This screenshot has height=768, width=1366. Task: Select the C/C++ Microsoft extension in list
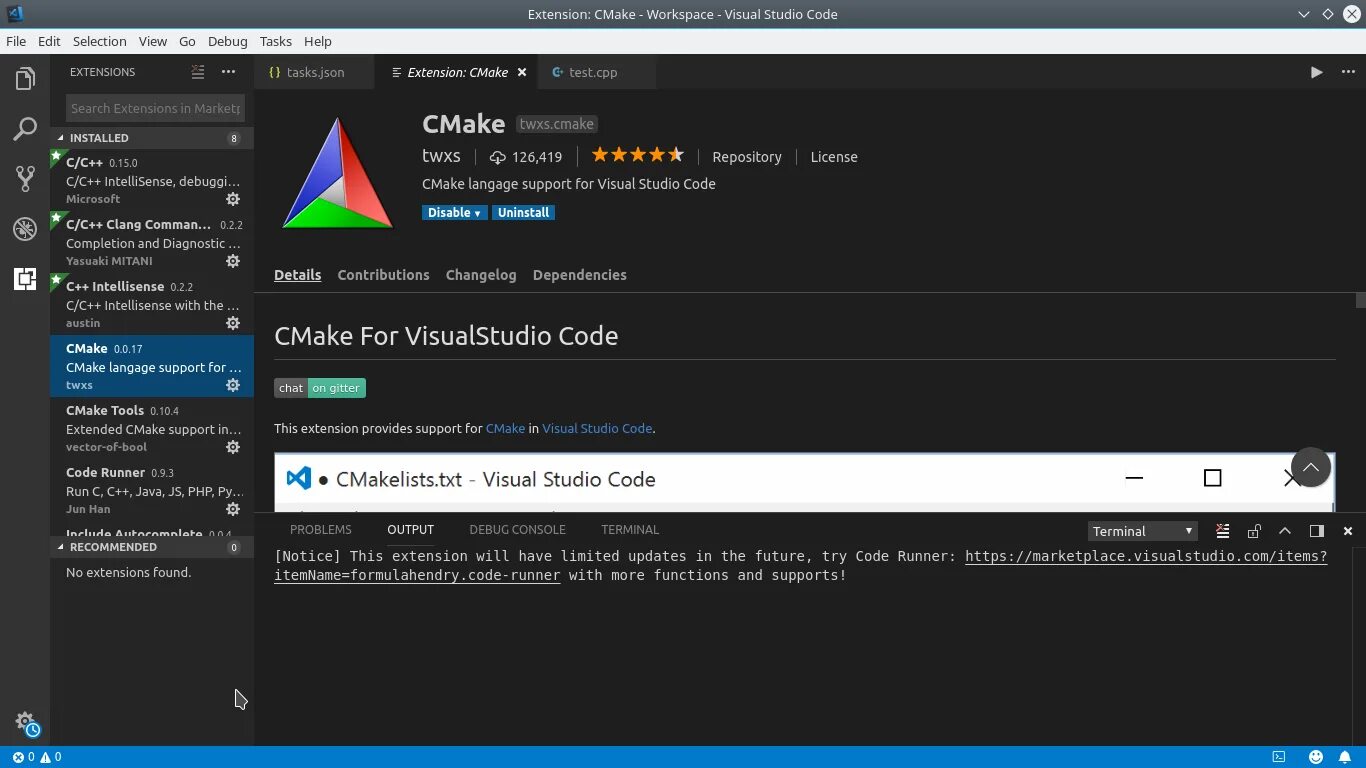152,180
